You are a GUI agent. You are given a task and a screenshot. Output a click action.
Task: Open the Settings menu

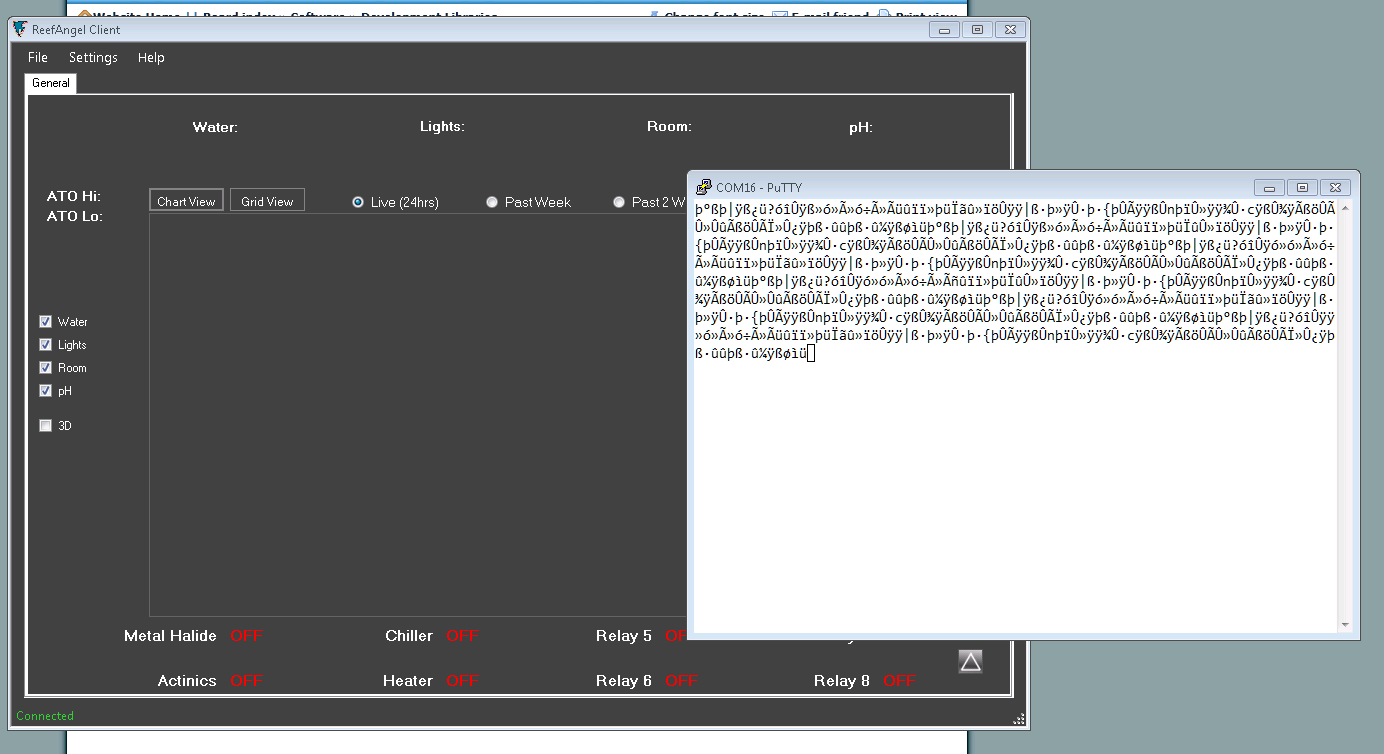93,58
